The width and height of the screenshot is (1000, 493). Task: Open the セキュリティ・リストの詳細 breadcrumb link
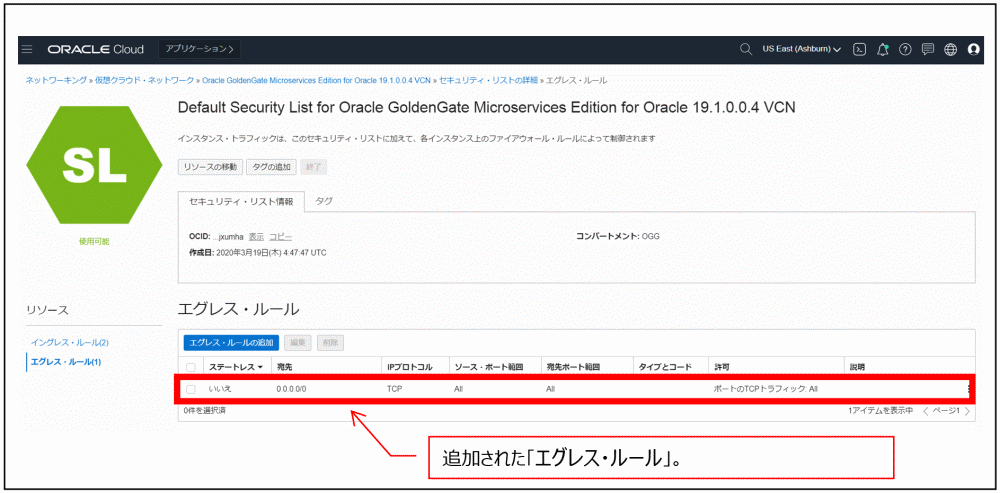pos(489,80)
